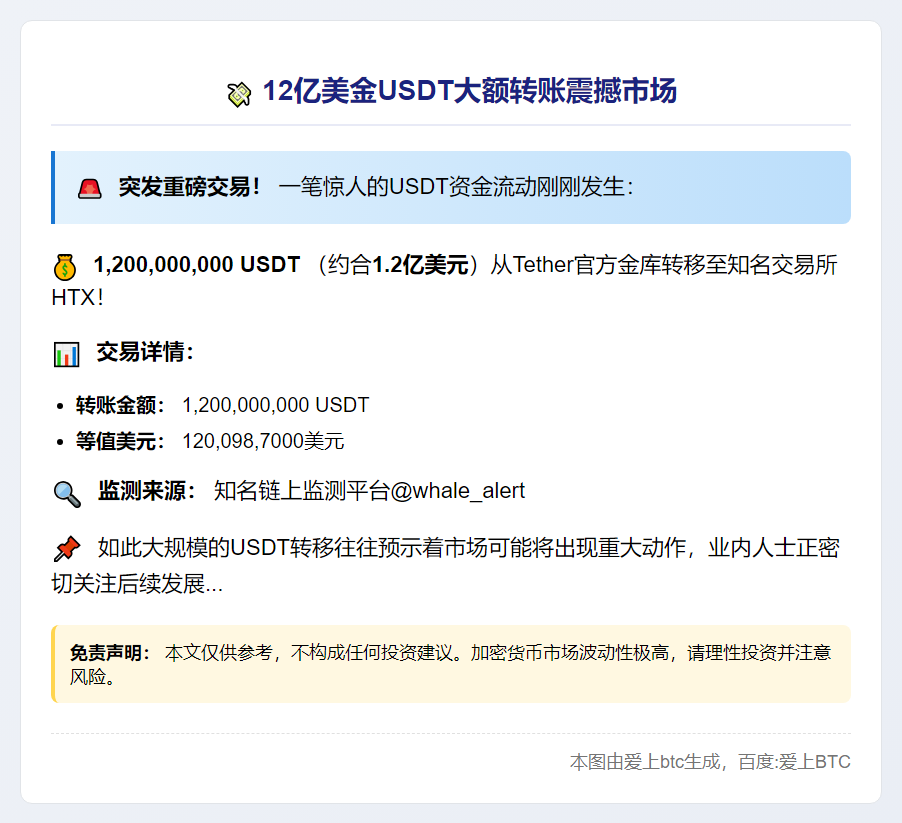Click the money bag emoji icon
Viewport: 902px width, 823px height.
tap(65, 267)
